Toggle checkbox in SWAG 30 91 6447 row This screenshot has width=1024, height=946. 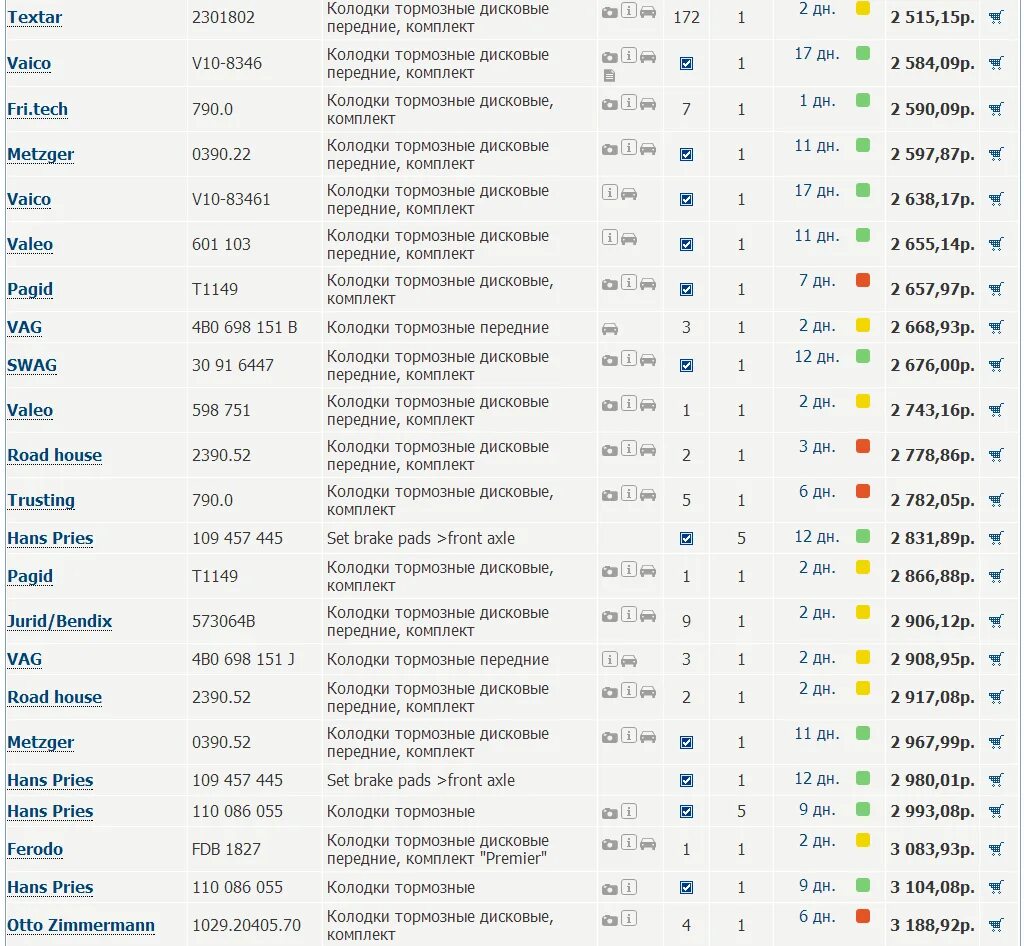pyautogui.click(x=686, y=365)
